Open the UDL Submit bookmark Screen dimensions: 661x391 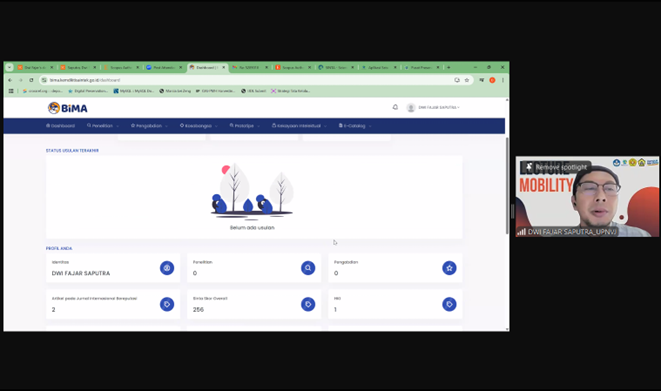(x=253, y=91)
